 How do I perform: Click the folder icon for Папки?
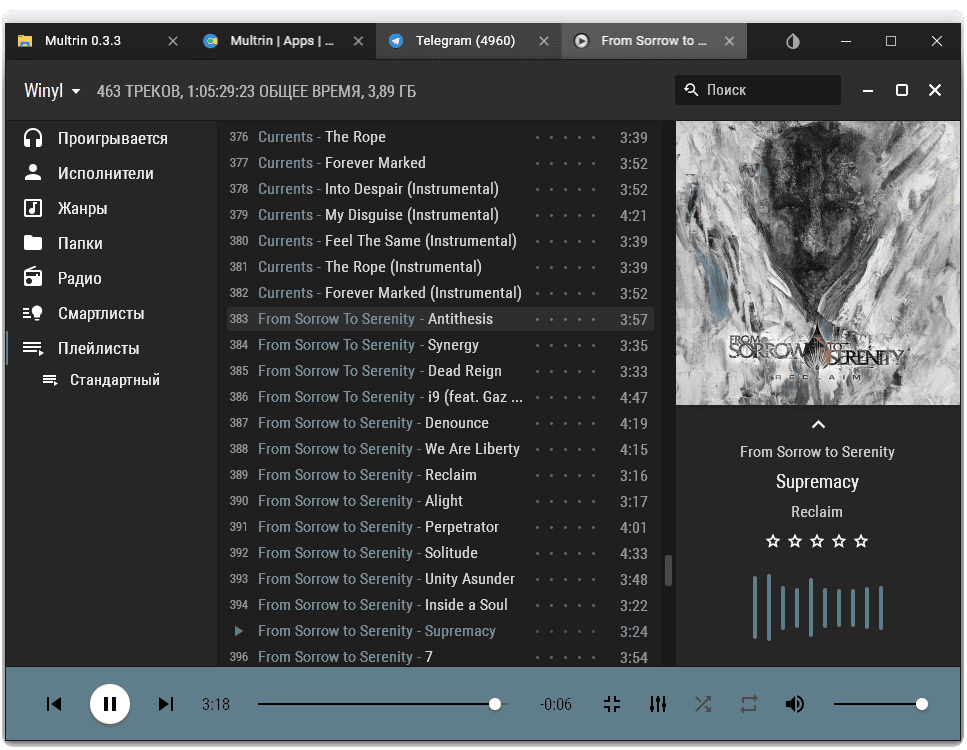pos(33,243)
